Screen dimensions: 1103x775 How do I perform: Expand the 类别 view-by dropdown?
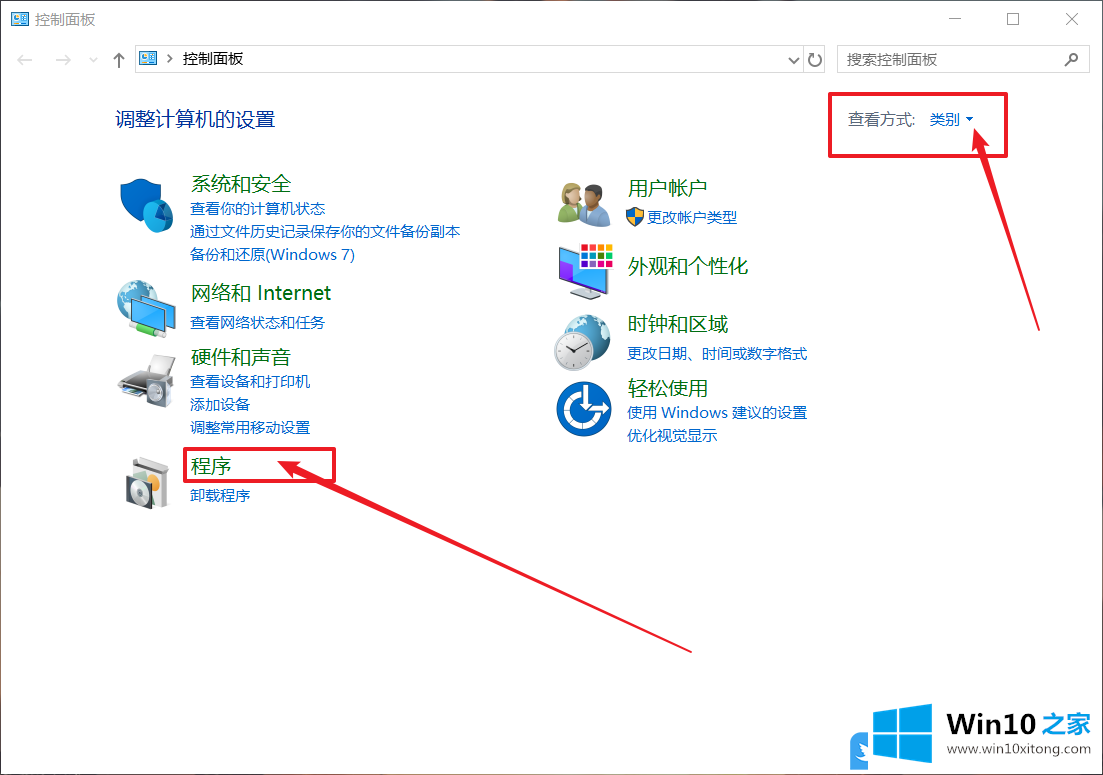951,120
